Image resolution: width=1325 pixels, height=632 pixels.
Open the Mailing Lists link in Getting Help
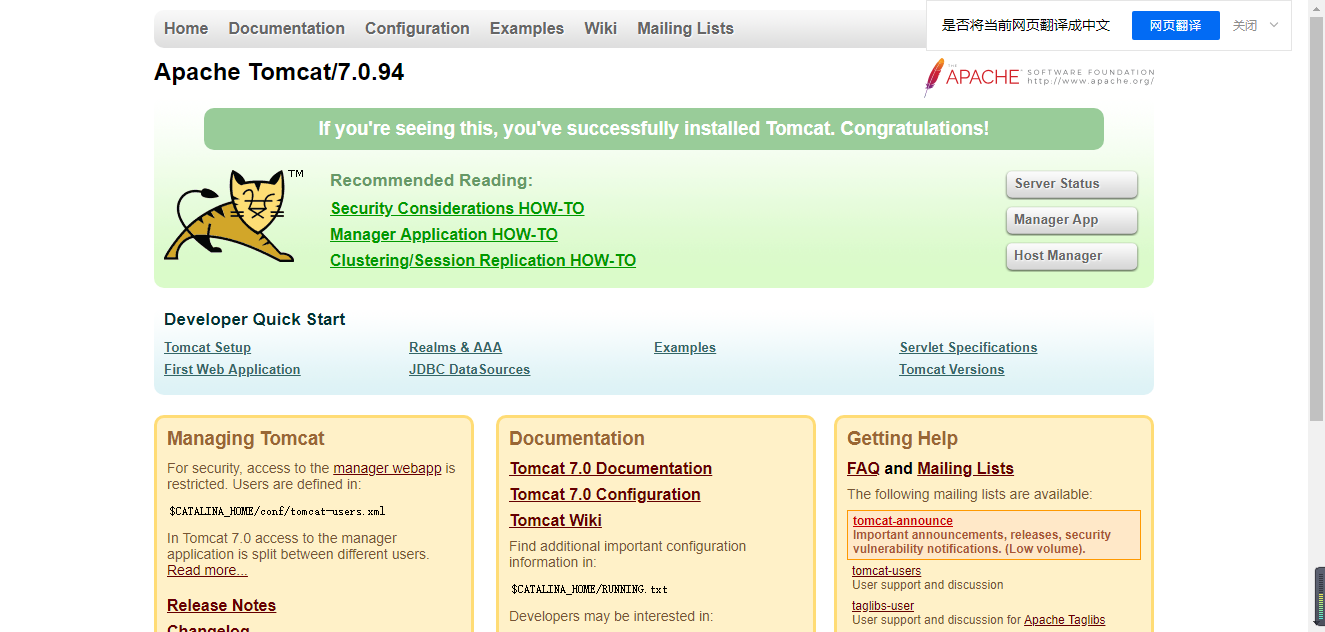click(x=965, y=468)
